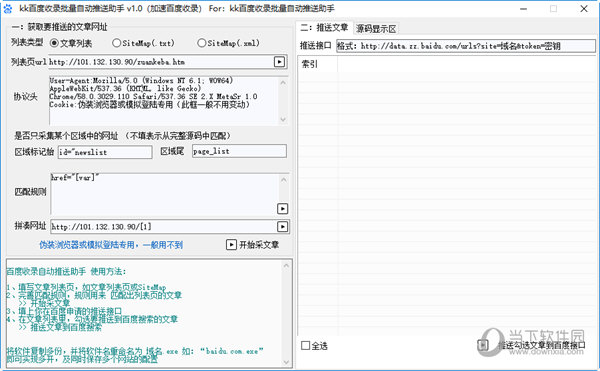Push checked articles via 推送勾选文章到百度接口 button
Screen dimensions: 600x371
coord(532,345)
